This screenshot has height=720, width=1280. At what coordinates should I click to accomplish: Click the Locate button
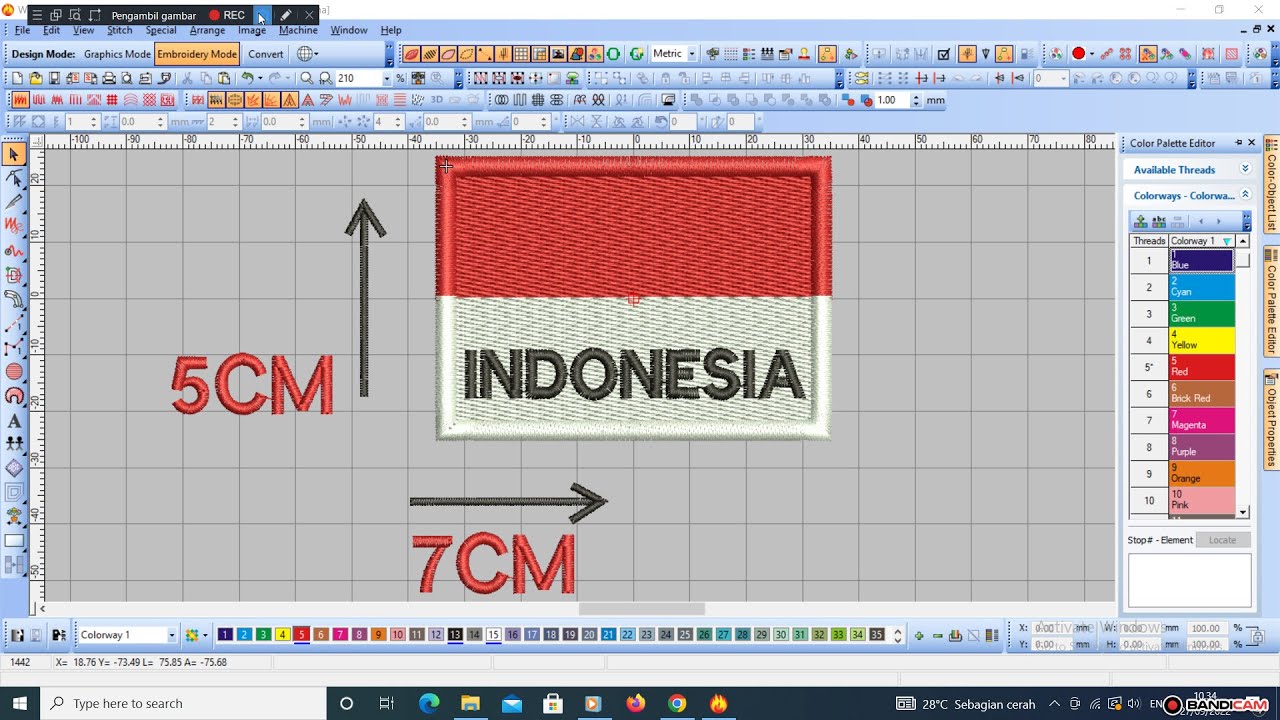tap(1222, 540)
